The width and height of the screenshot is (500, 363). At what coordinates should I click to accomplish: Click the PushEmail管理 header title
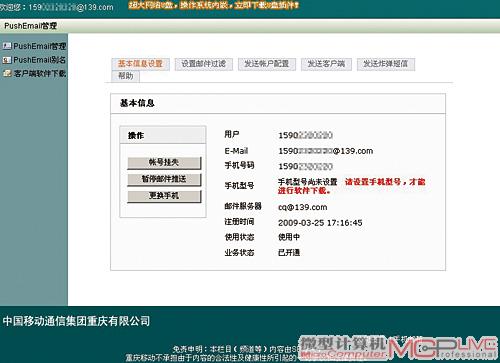[31, 26]
